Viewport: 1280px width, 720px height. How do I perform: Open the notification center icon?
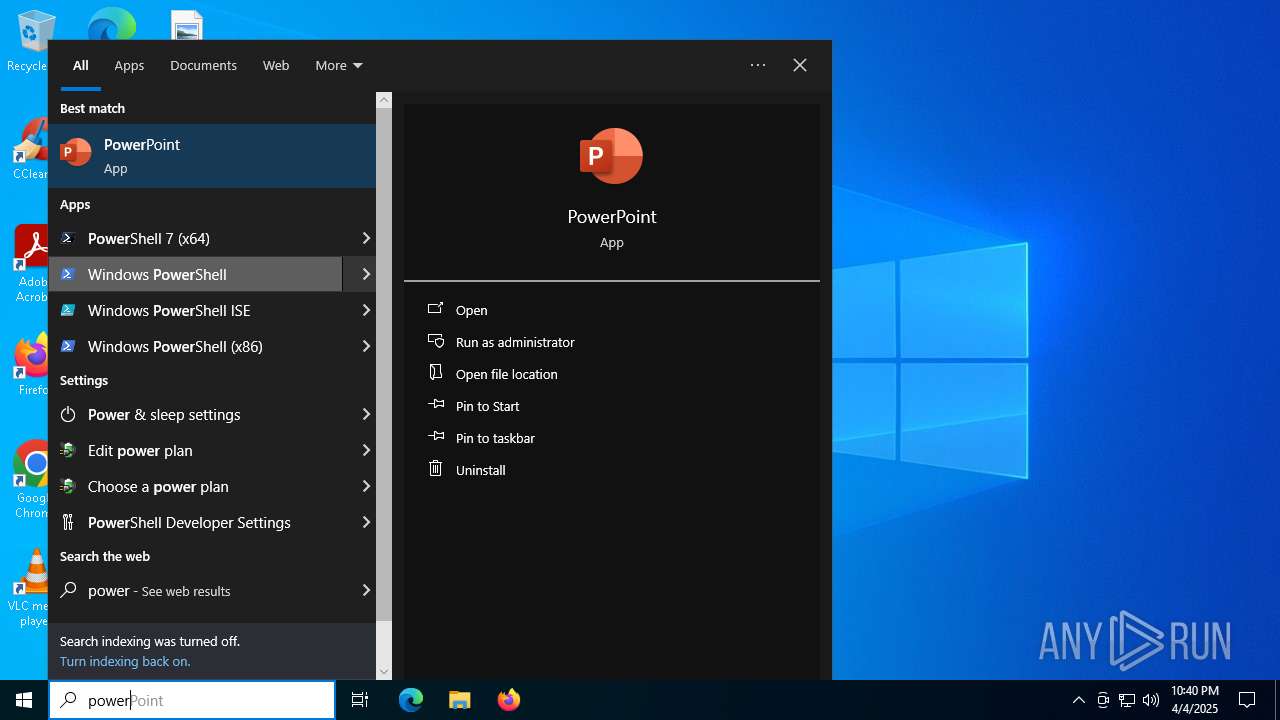[1247, 700]
